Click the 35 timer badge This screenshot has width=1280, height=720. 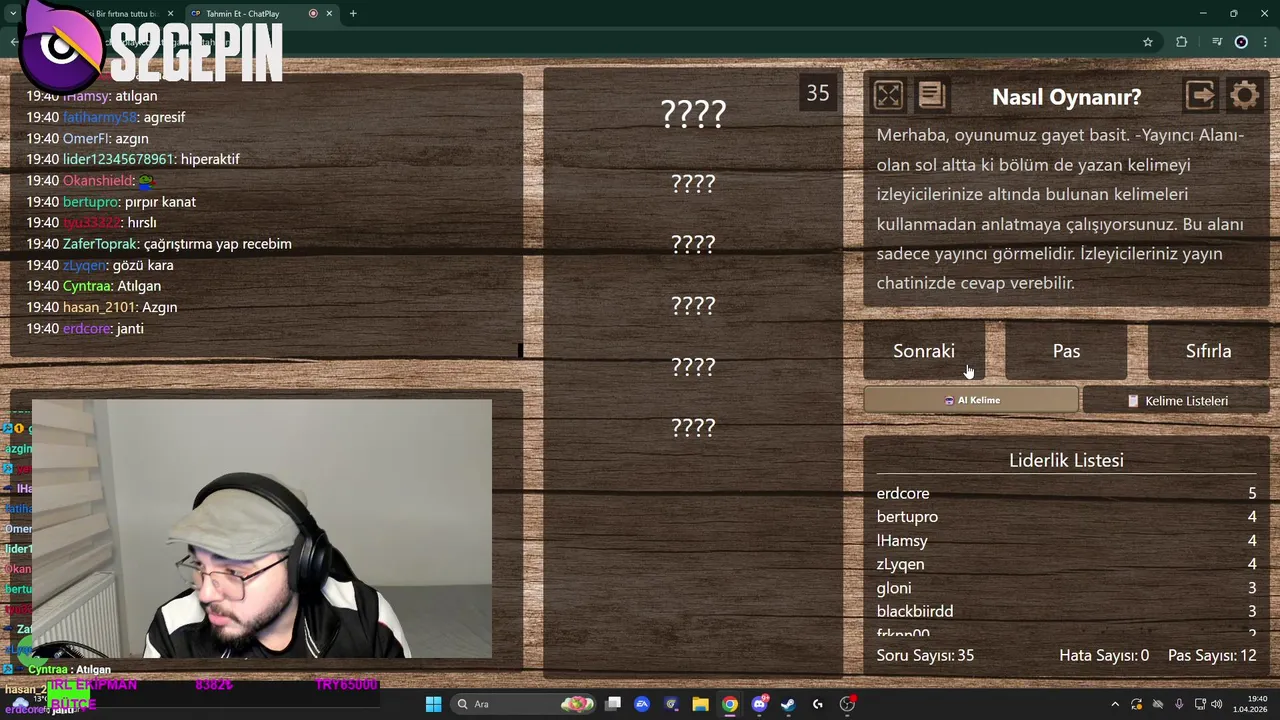tap(818, 93)
